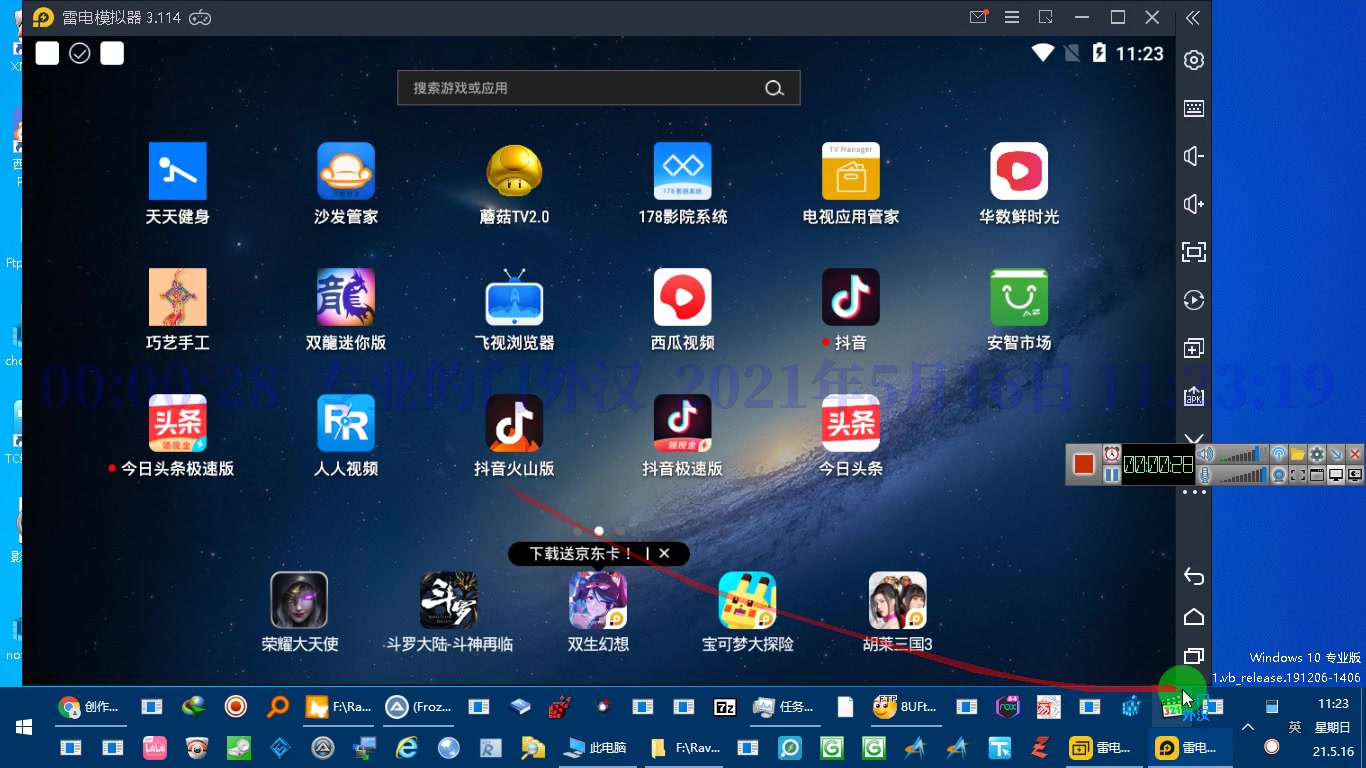The image size is (1366, 768).
Task: Stop screen recording with red square
Action: [x=1084, y=464]
